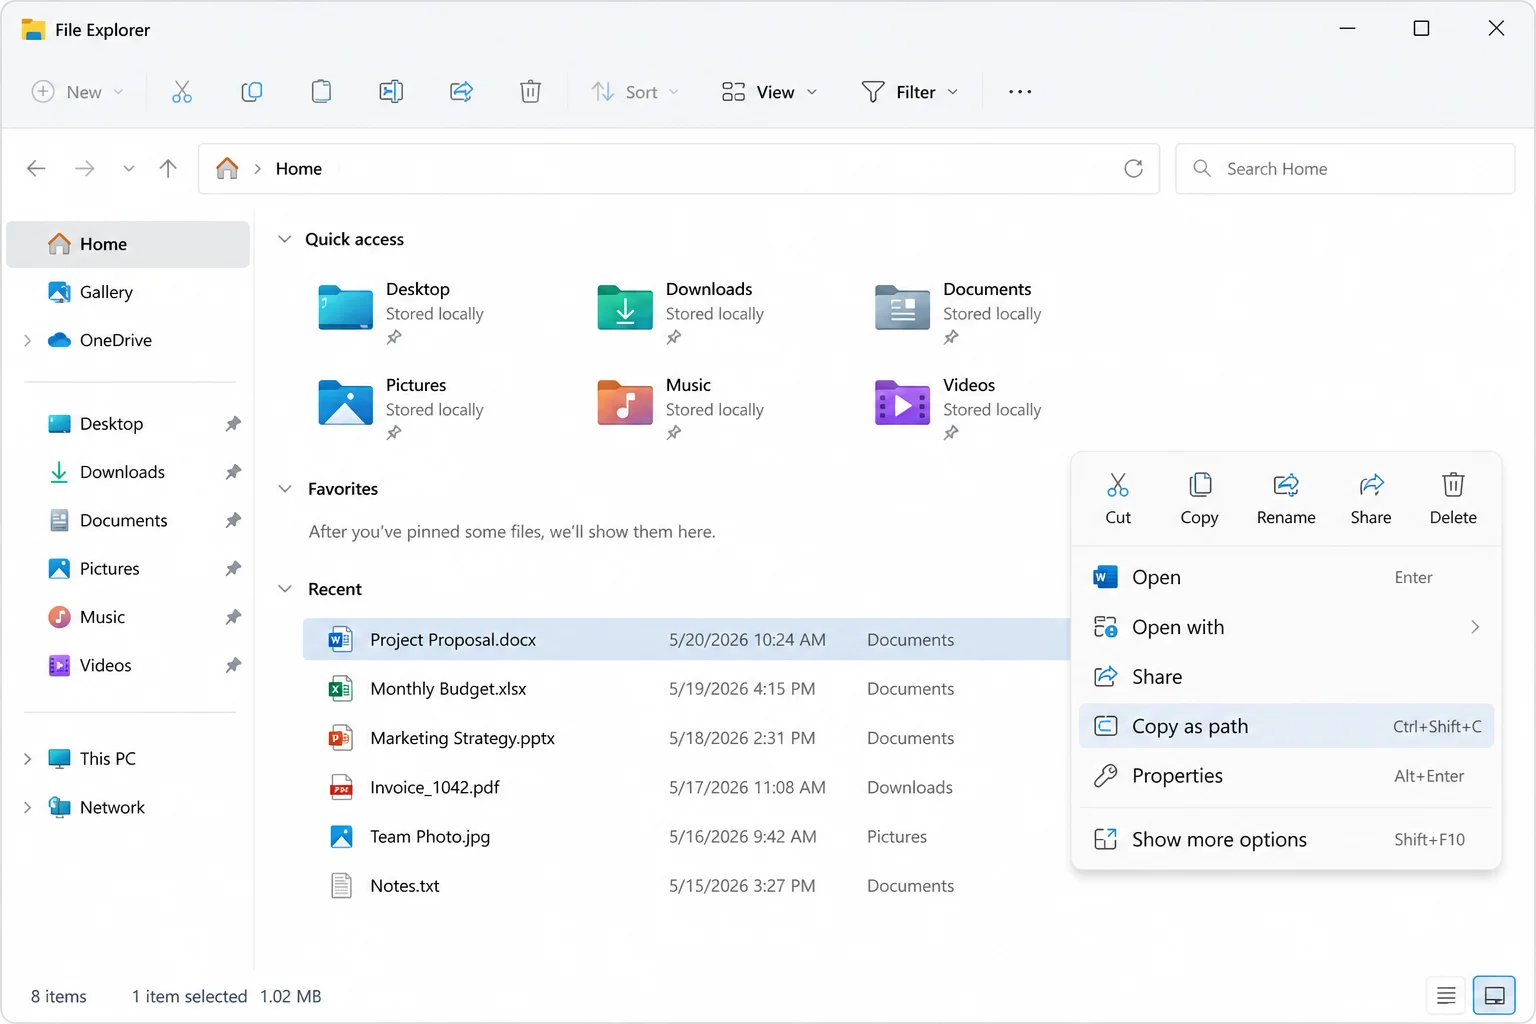Click the Rename icon in the top toolbar
The image size is (1536, 1024).
click(x=391, y=92)
